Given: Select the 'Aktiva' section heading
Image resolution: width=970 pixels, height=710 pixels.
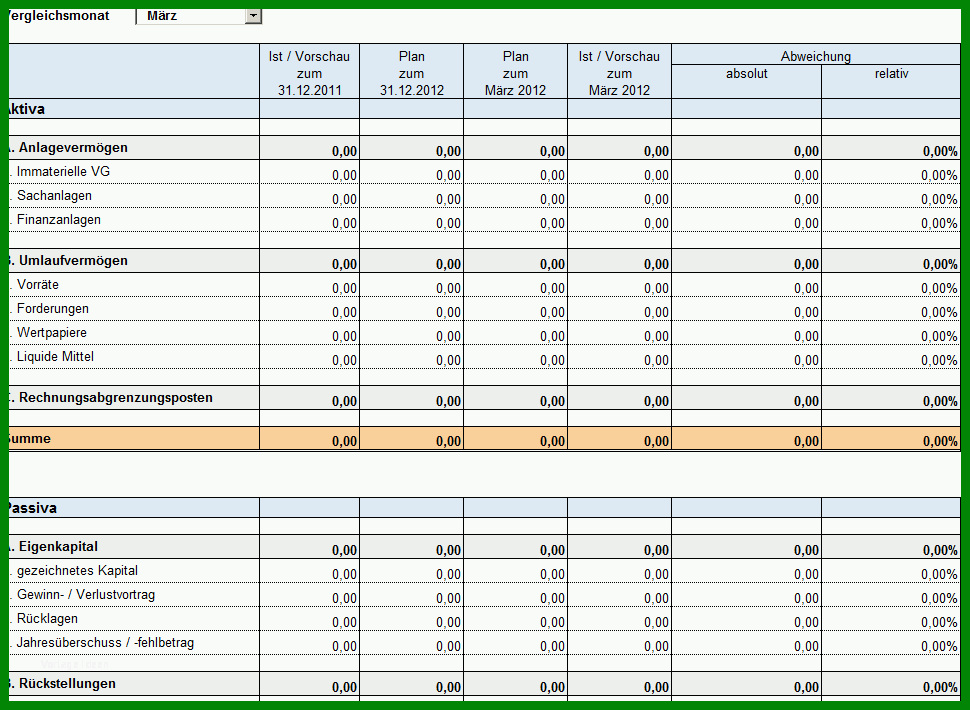Looking at the screenshot, I should (x=27, y=109).
